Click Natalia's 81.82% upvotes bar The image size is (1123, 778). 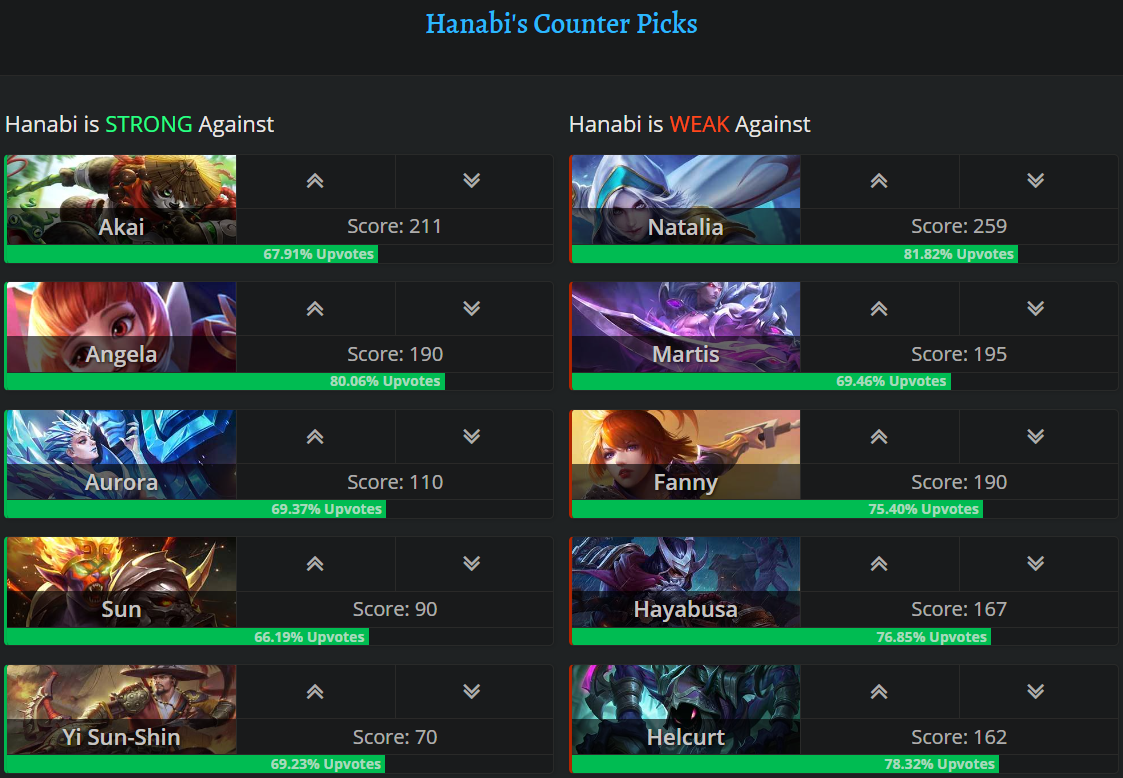coord(794,254)
